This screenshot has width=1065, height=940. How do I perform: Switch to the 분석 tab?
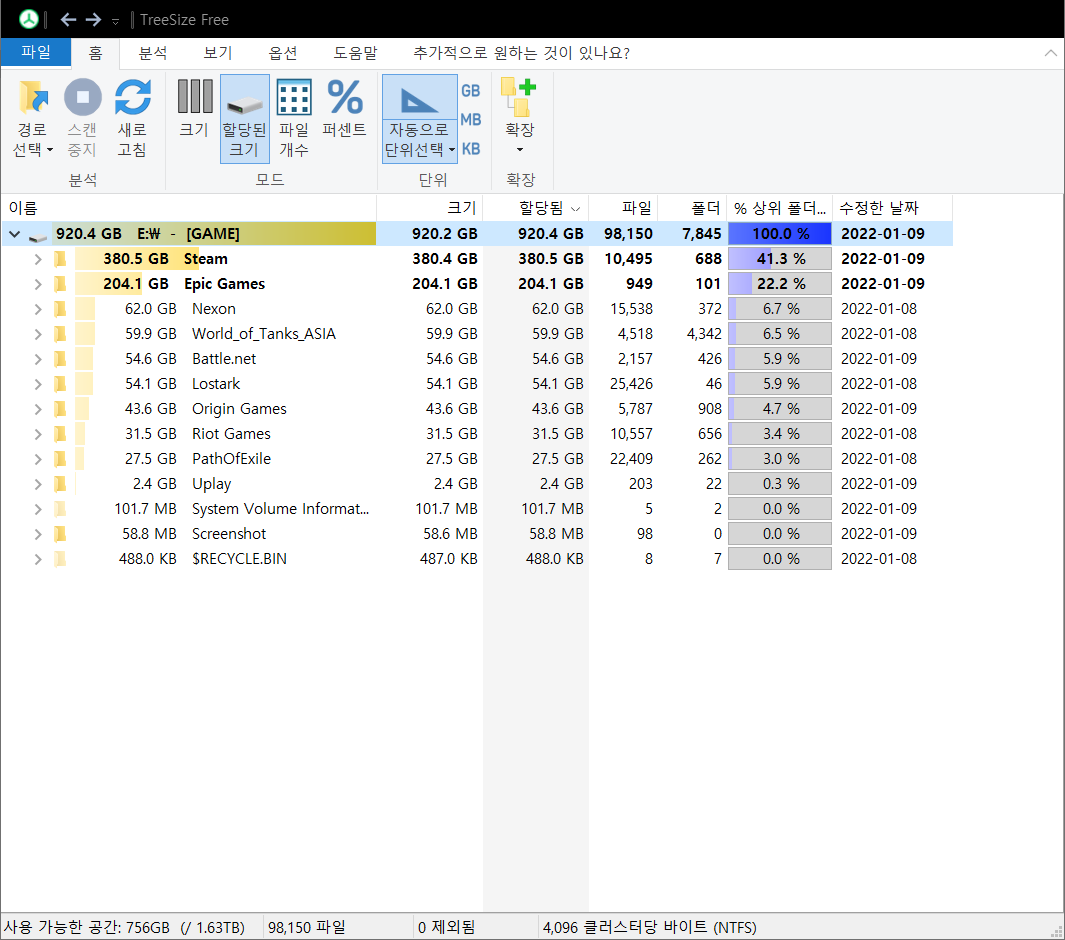pos(153,53)
